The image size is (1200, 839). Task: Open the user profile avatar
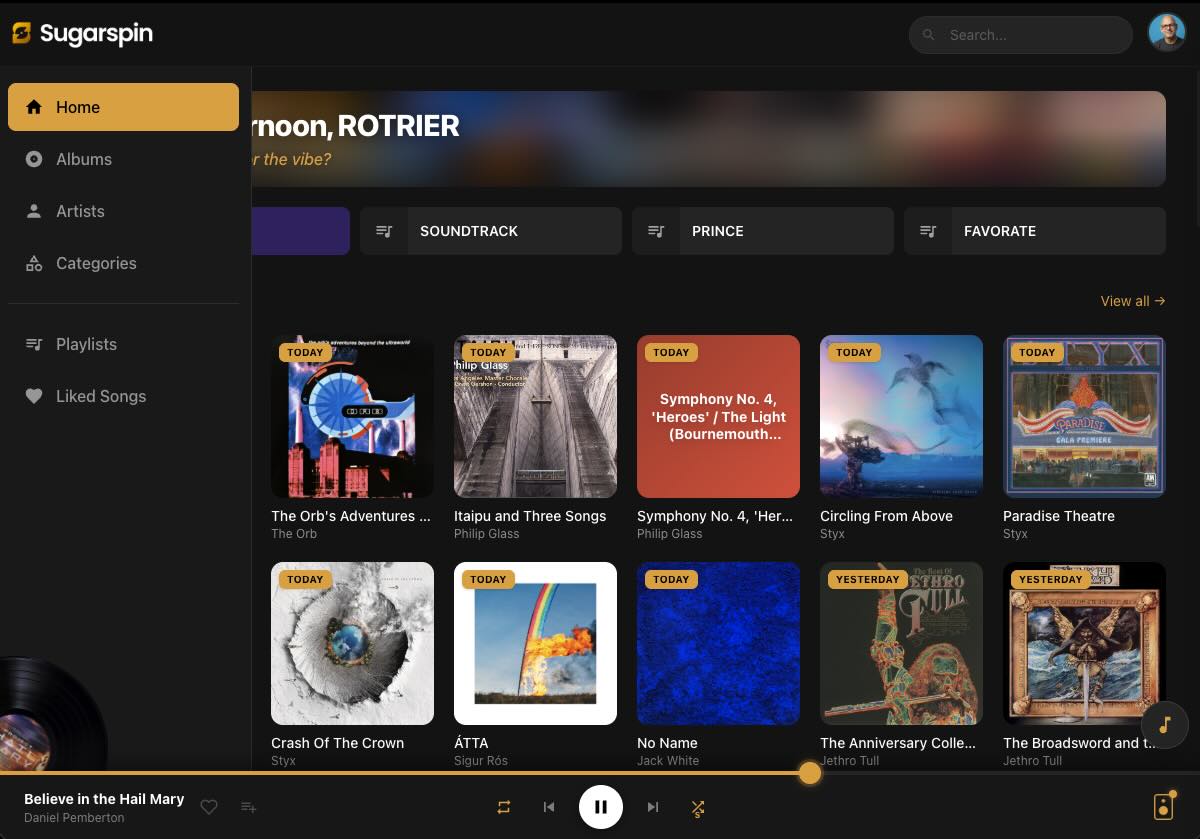pyautogui.click(x=1166, y=33)
